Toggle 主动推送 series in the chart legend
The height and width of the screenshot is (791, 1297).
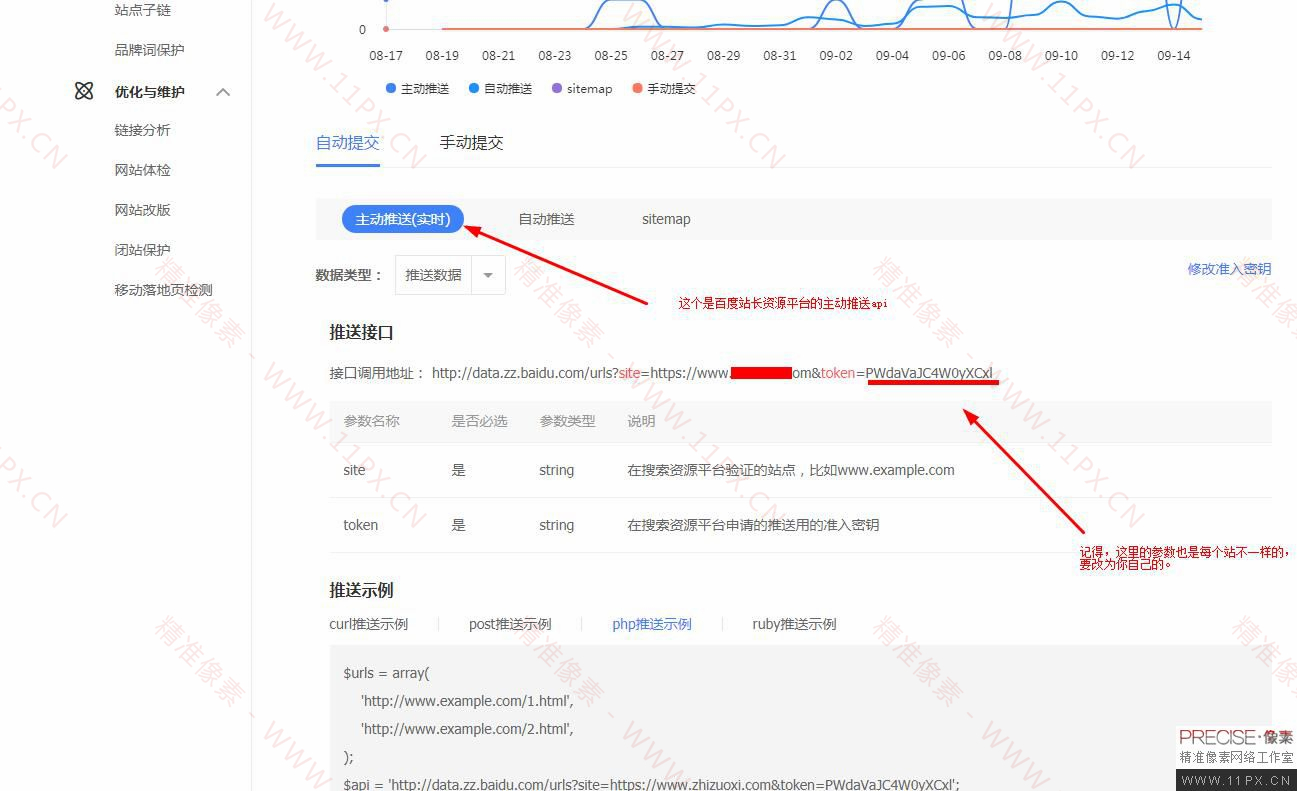(x=417, y=88)
